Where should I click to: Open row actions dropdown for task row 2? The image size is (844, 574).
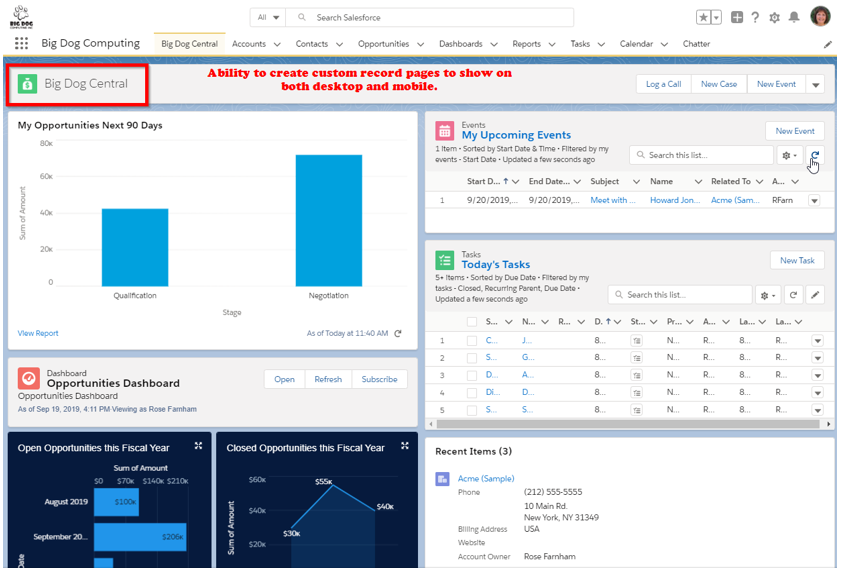818,358
